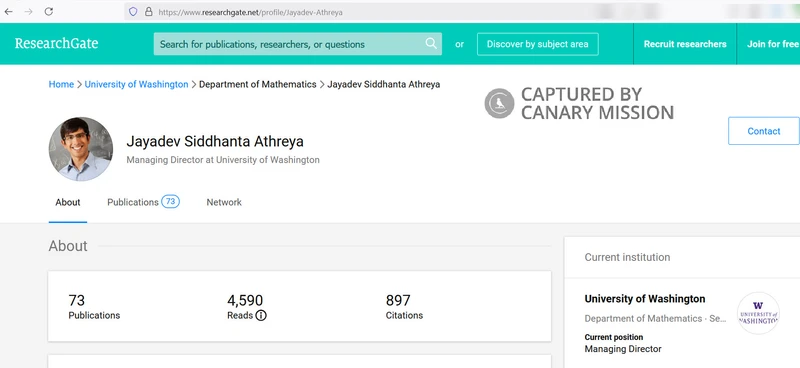The height and width of the screenshot is (368, 800).
Task: Open University of Washington breadcrumb link
Action: coord(136,84)
